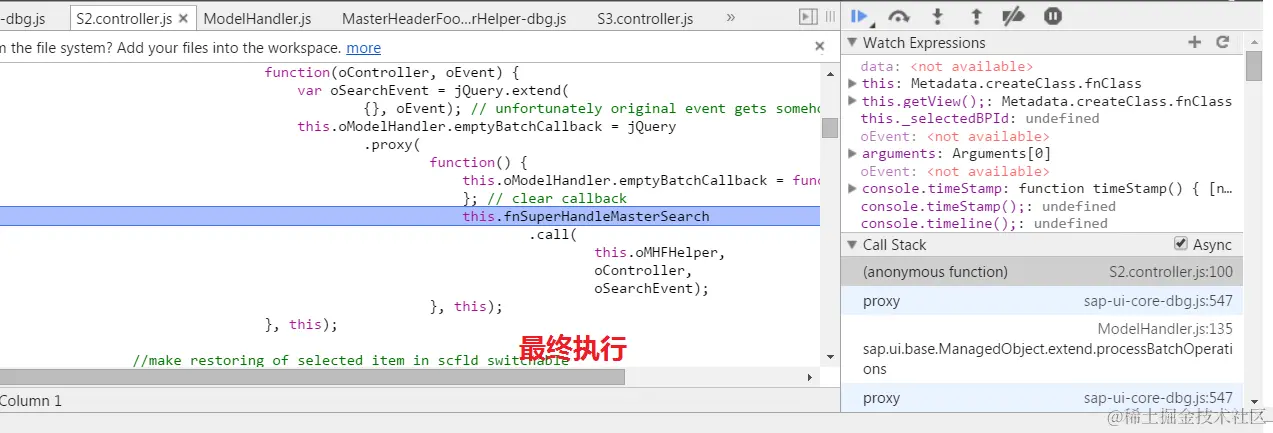Expand the arguments: Arguments[0] entry
Image resolution: width=1273 pixels, height=433 pixels.
(x=852, y=153)
